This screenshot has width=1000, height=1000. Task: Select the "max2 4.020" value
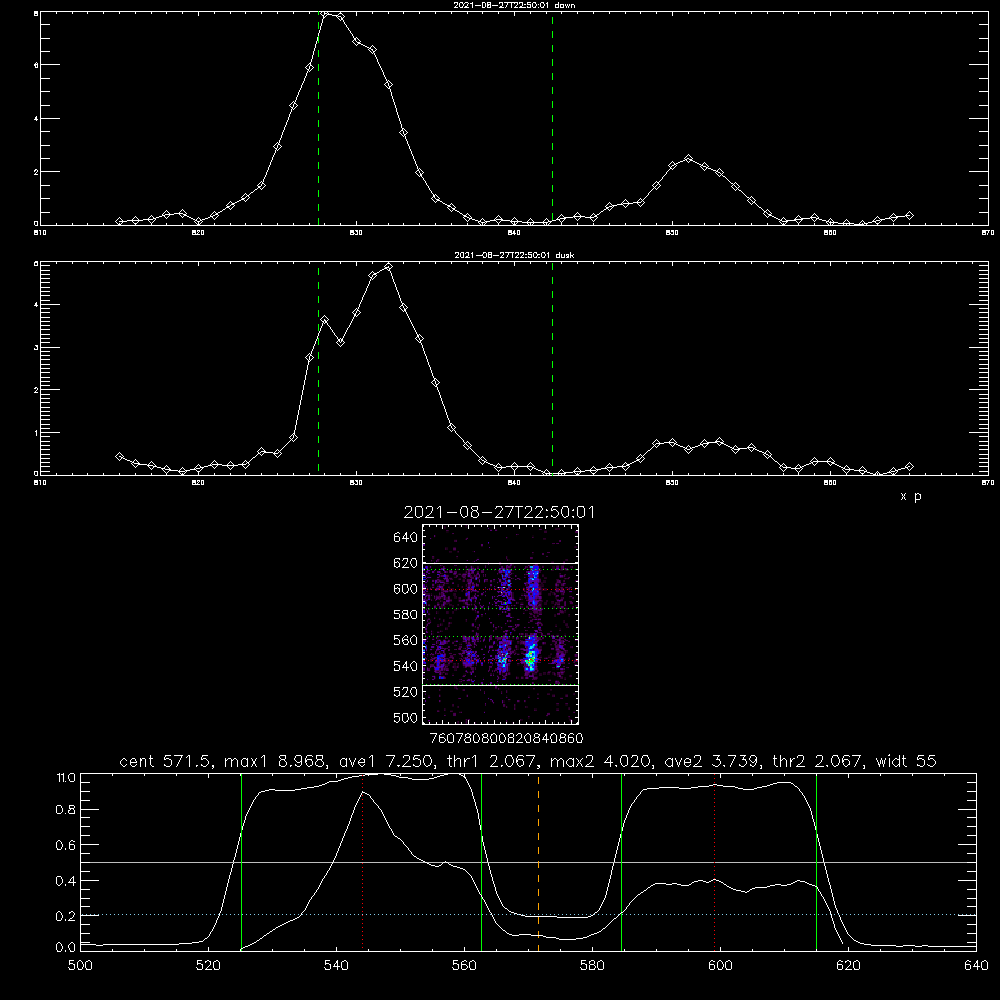(x=601, y=761)
